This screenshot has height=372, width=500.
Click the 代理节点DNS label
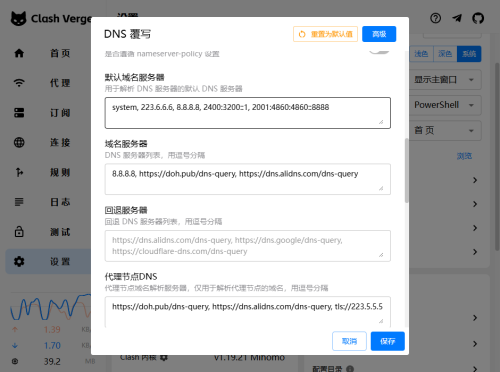(x=131, y=277)
